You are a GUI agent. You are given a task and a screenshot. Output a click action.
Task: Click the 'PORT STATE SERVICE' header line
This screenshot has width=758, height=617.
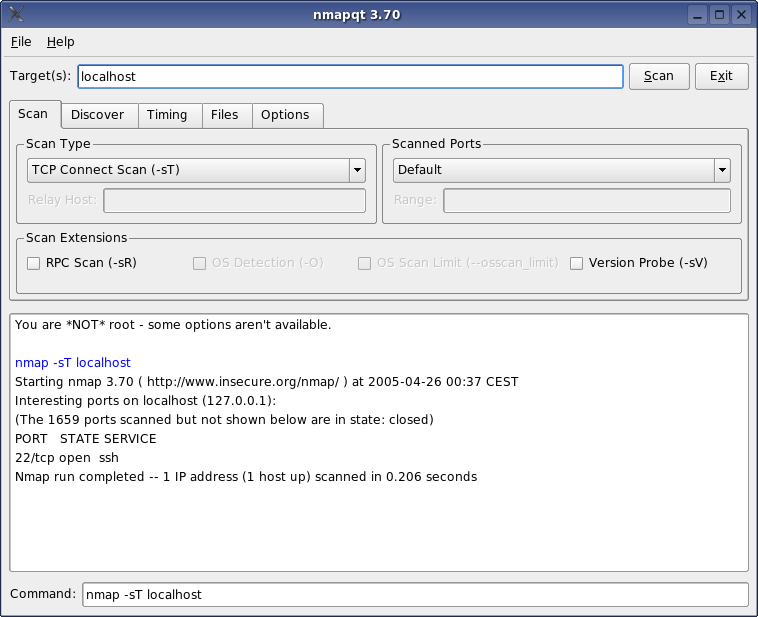click(86, 439)
